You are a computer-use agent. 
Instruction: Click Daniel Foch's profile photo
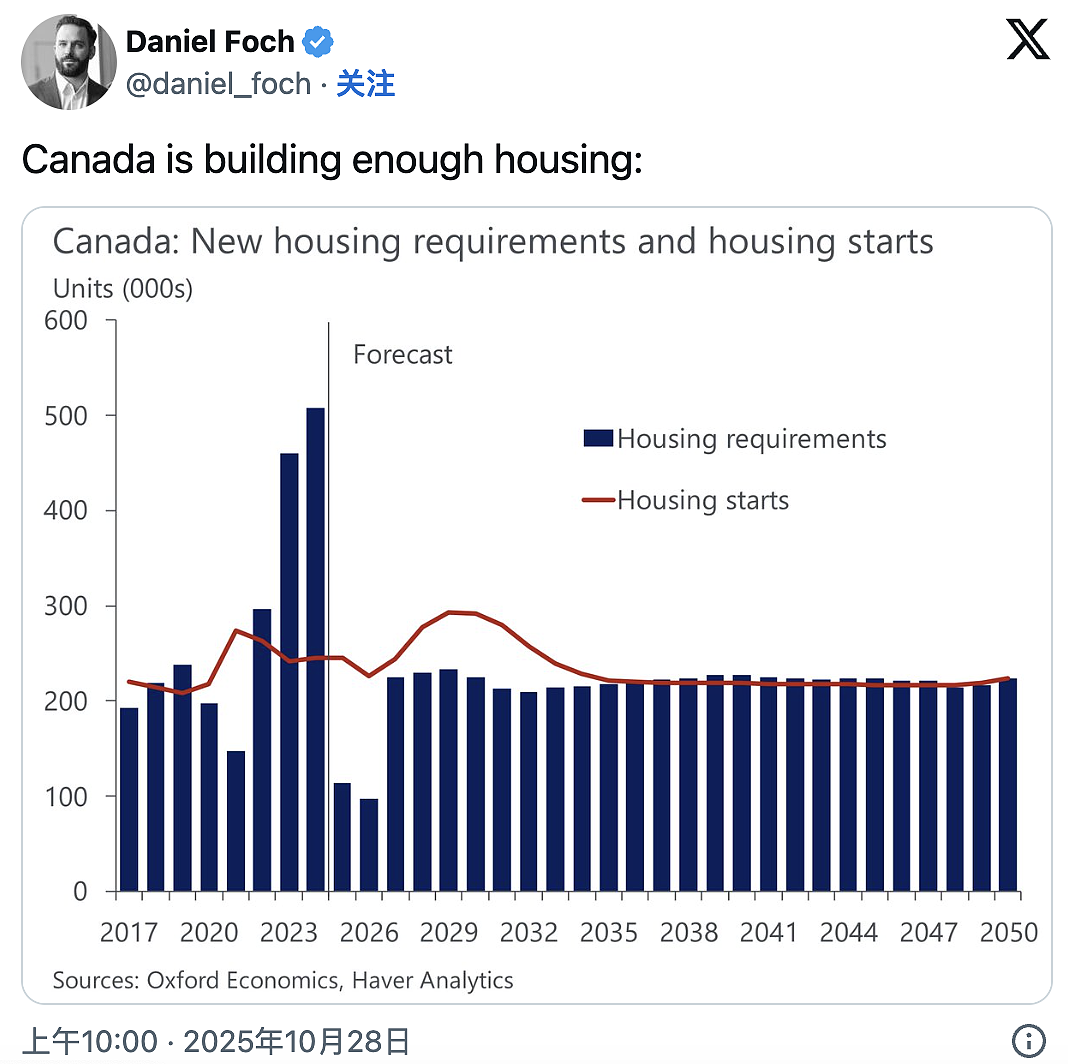69,62
